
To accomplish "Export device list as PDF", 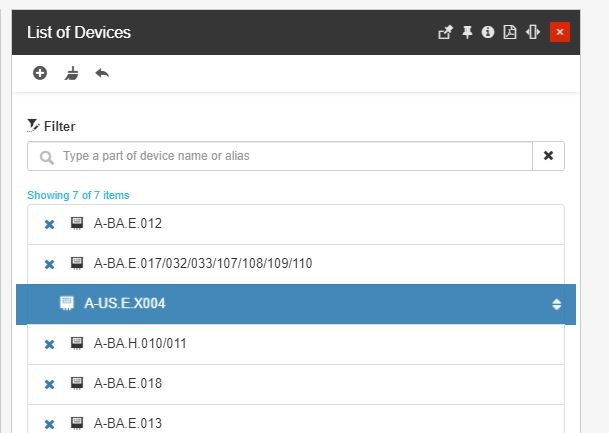I will [x=510, y=32].
